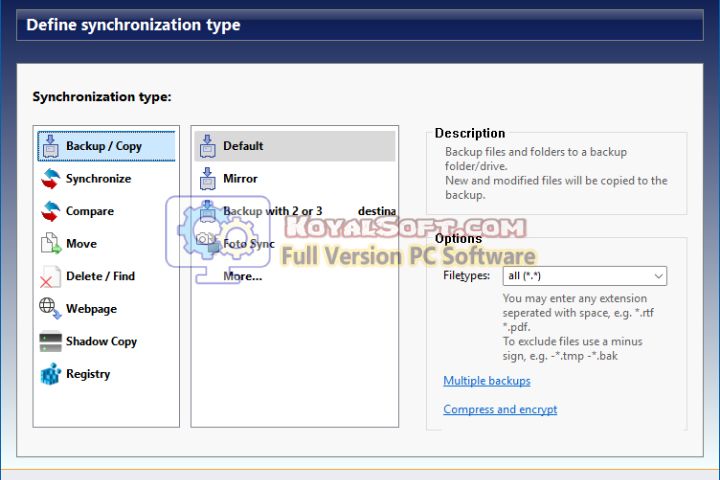Open the Multiple backups link

(487, 381)
